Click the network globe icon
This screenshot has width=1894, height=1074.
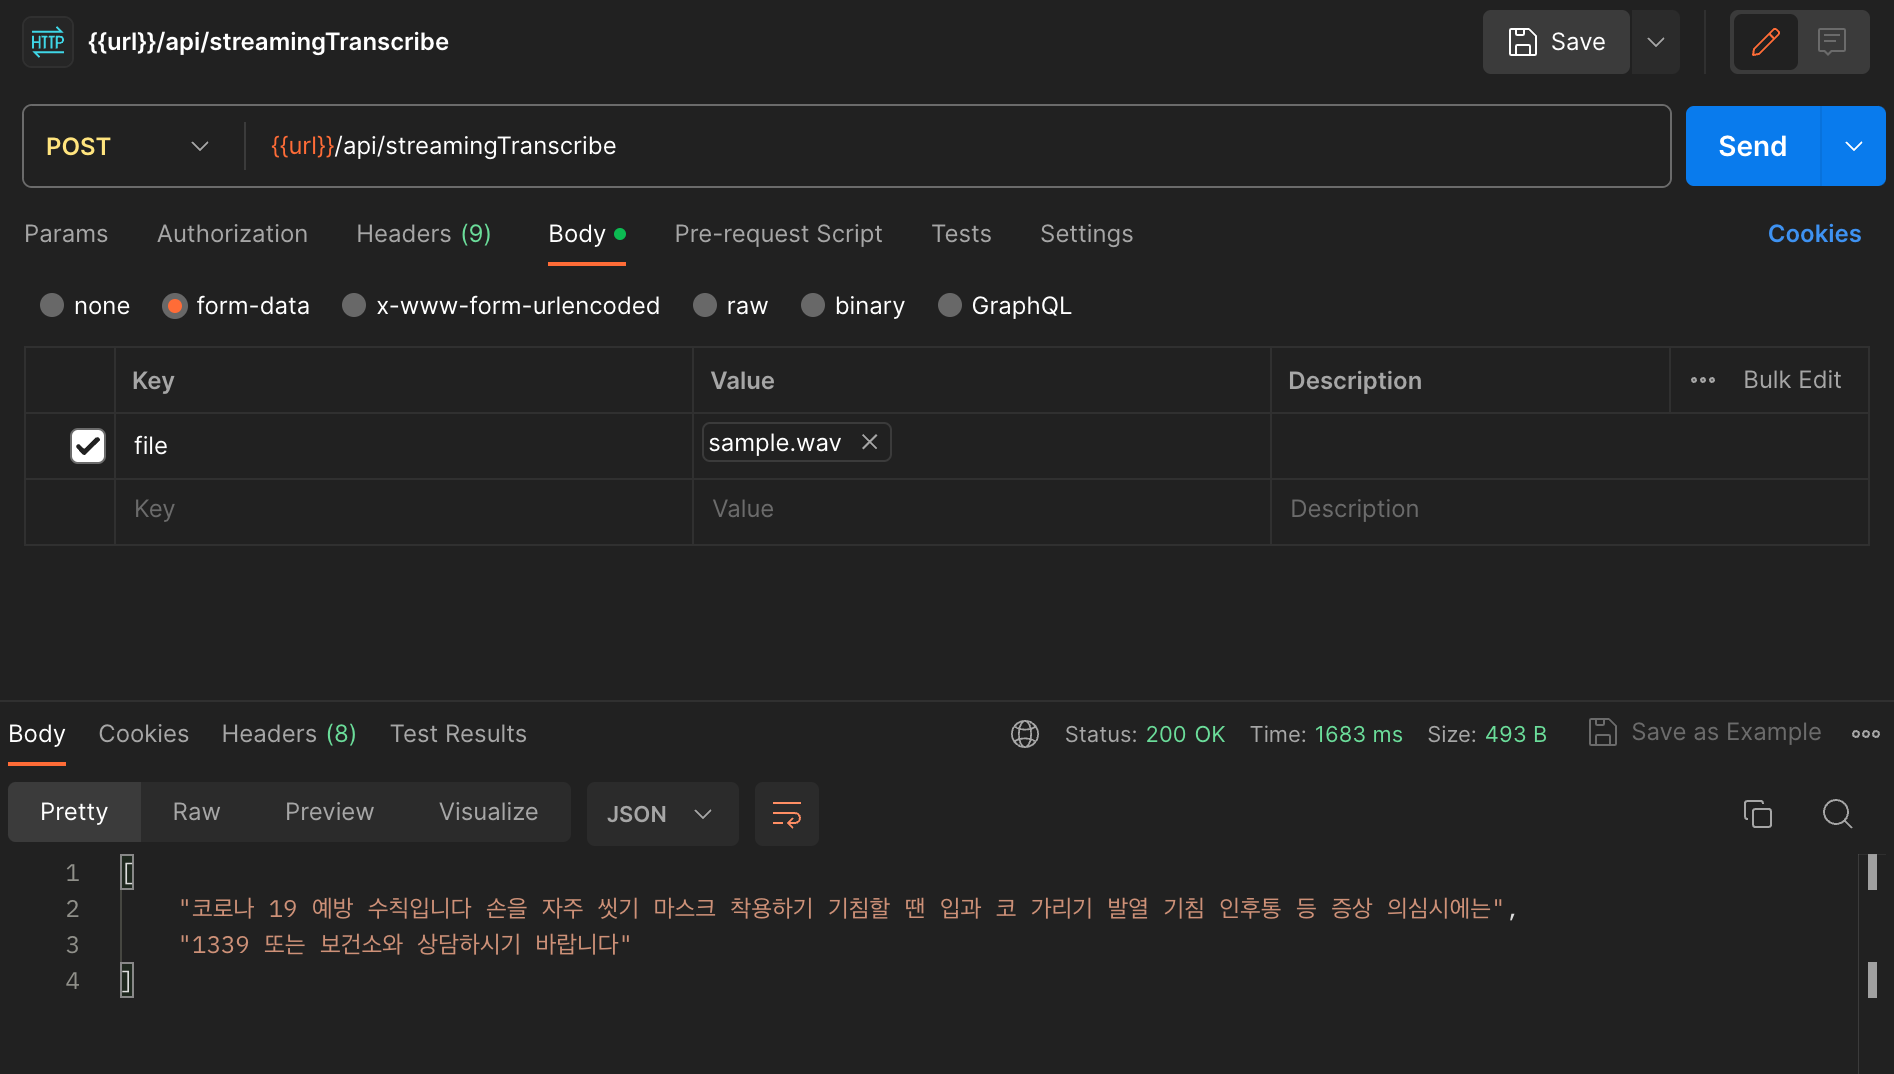(x=1025, y=734)
